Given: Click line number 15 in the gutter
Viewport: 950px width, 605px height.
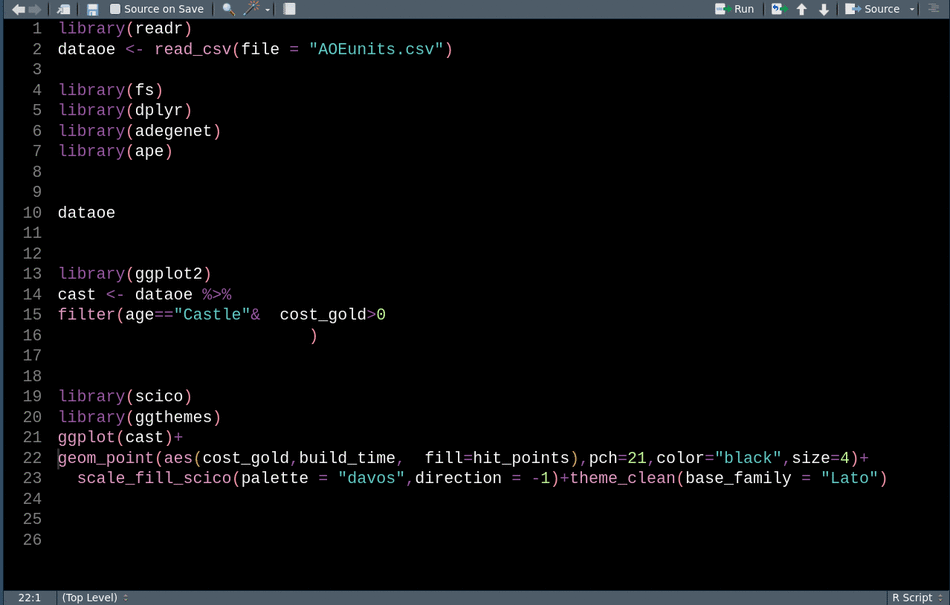Looking at the screenshot, I should click(32, 315).
